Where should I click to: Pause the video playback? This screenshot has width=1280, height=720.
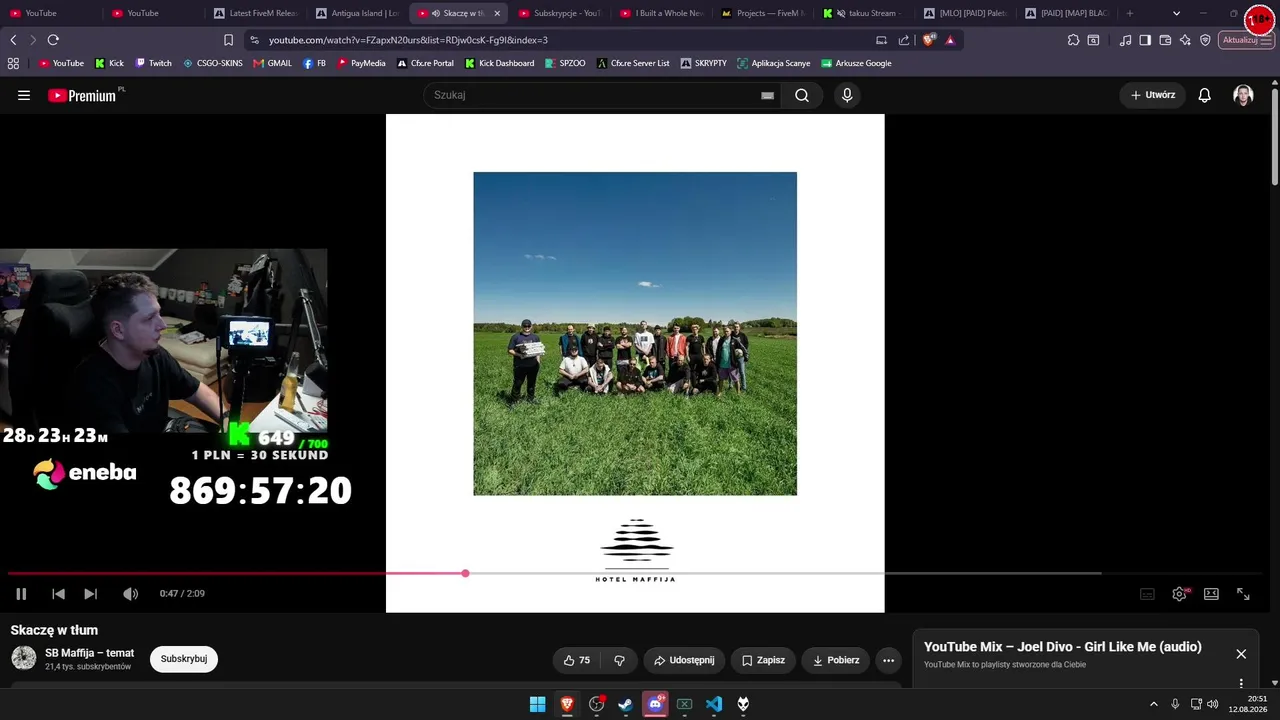(21, 594)
